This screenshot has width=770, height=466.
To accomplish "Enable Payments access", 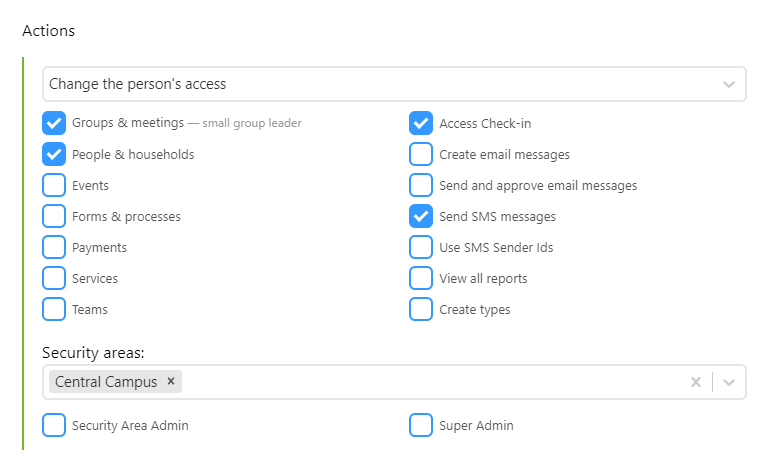I will 54,247.
